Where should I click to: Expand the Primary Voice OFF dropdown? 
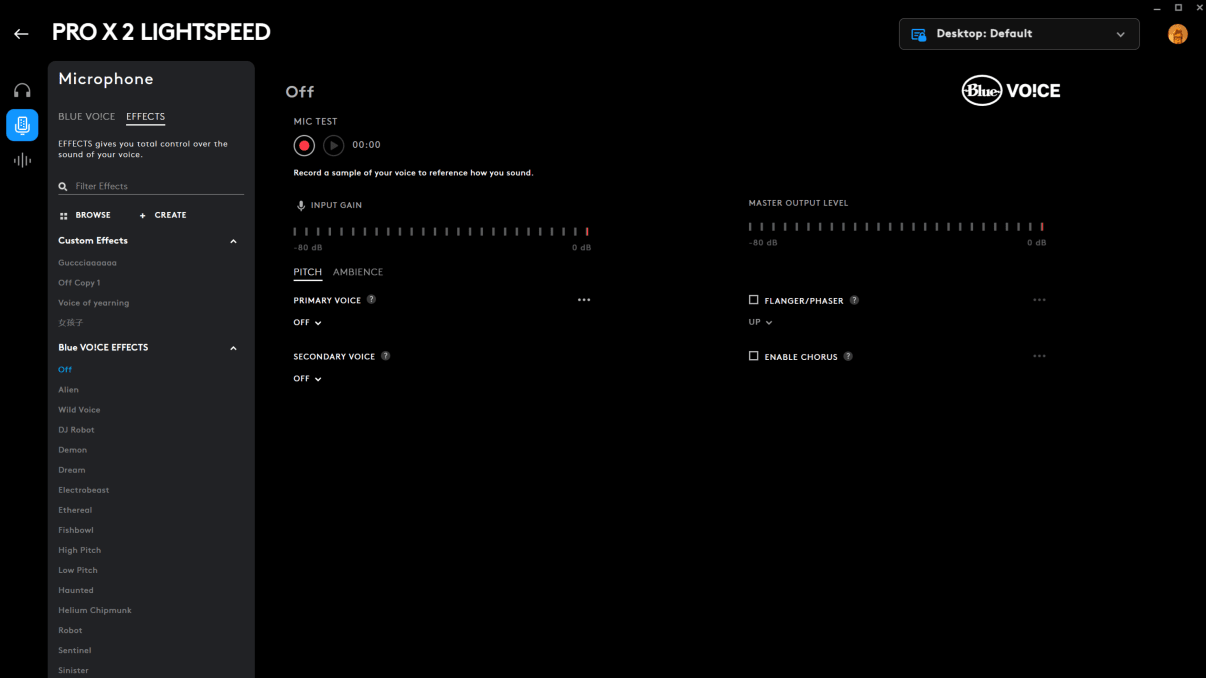pos(307,323)
